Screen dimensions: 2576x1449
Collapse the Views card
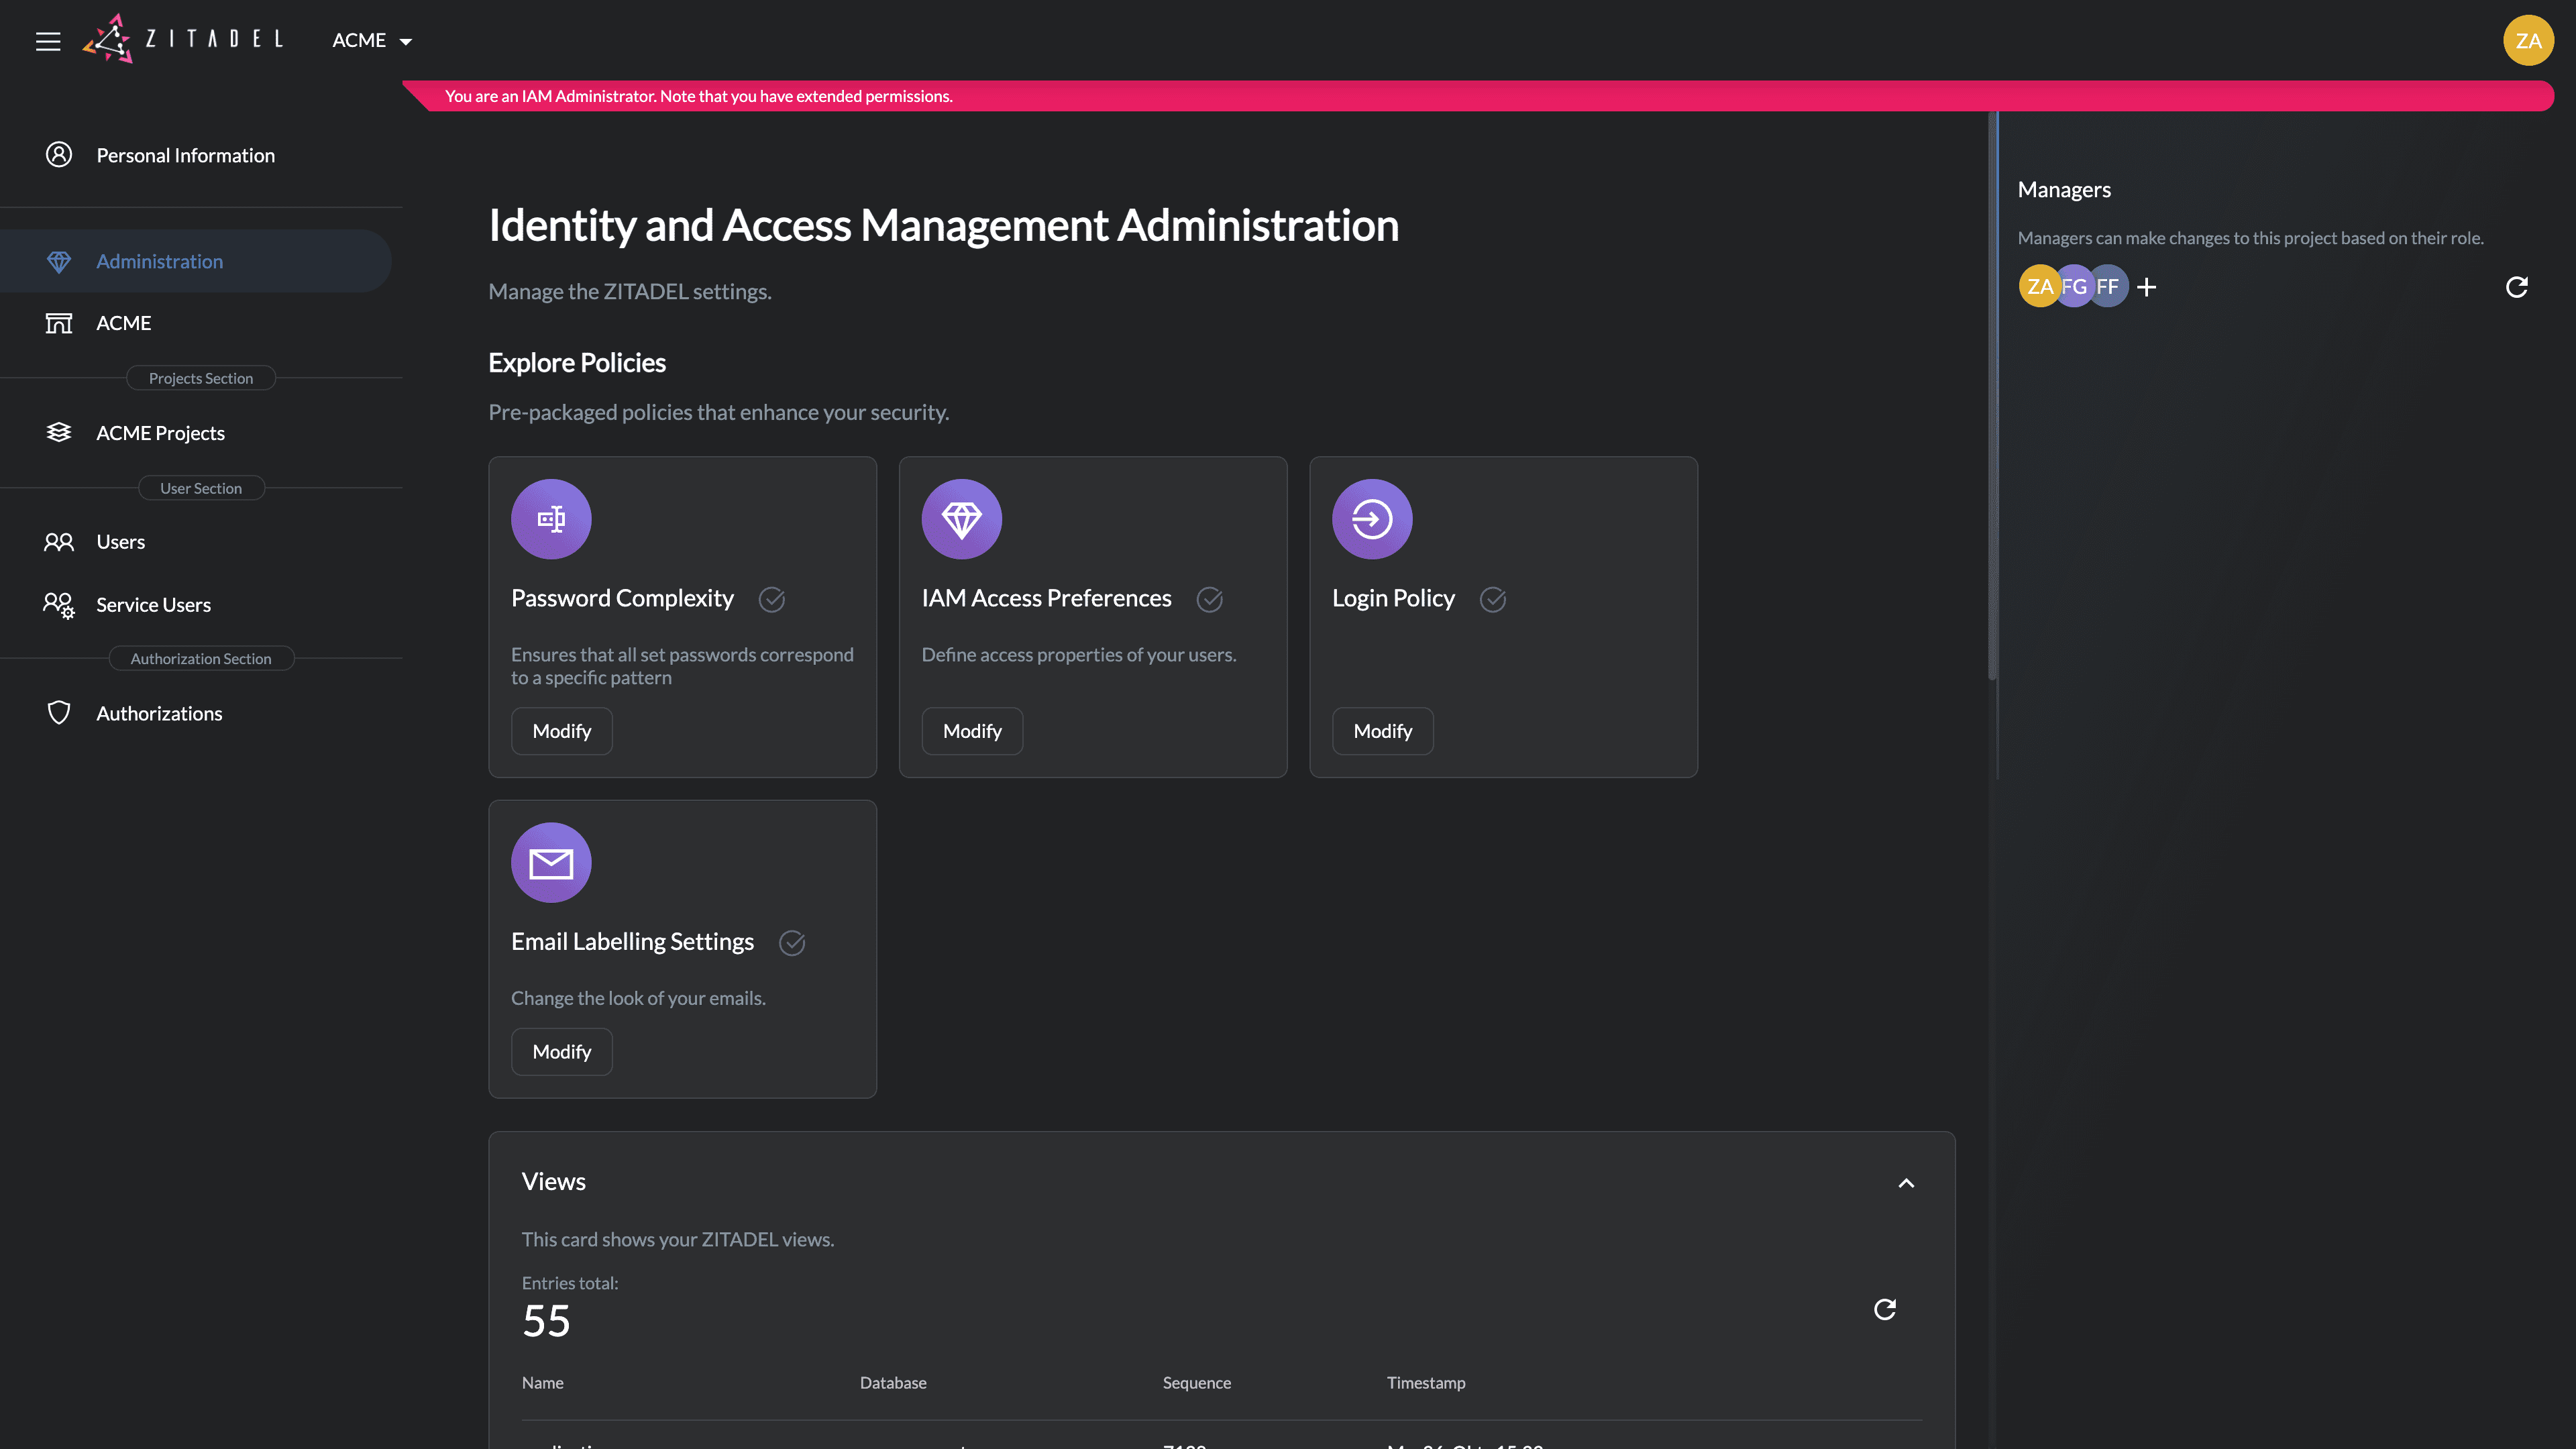click(x=1906, y=1183)
